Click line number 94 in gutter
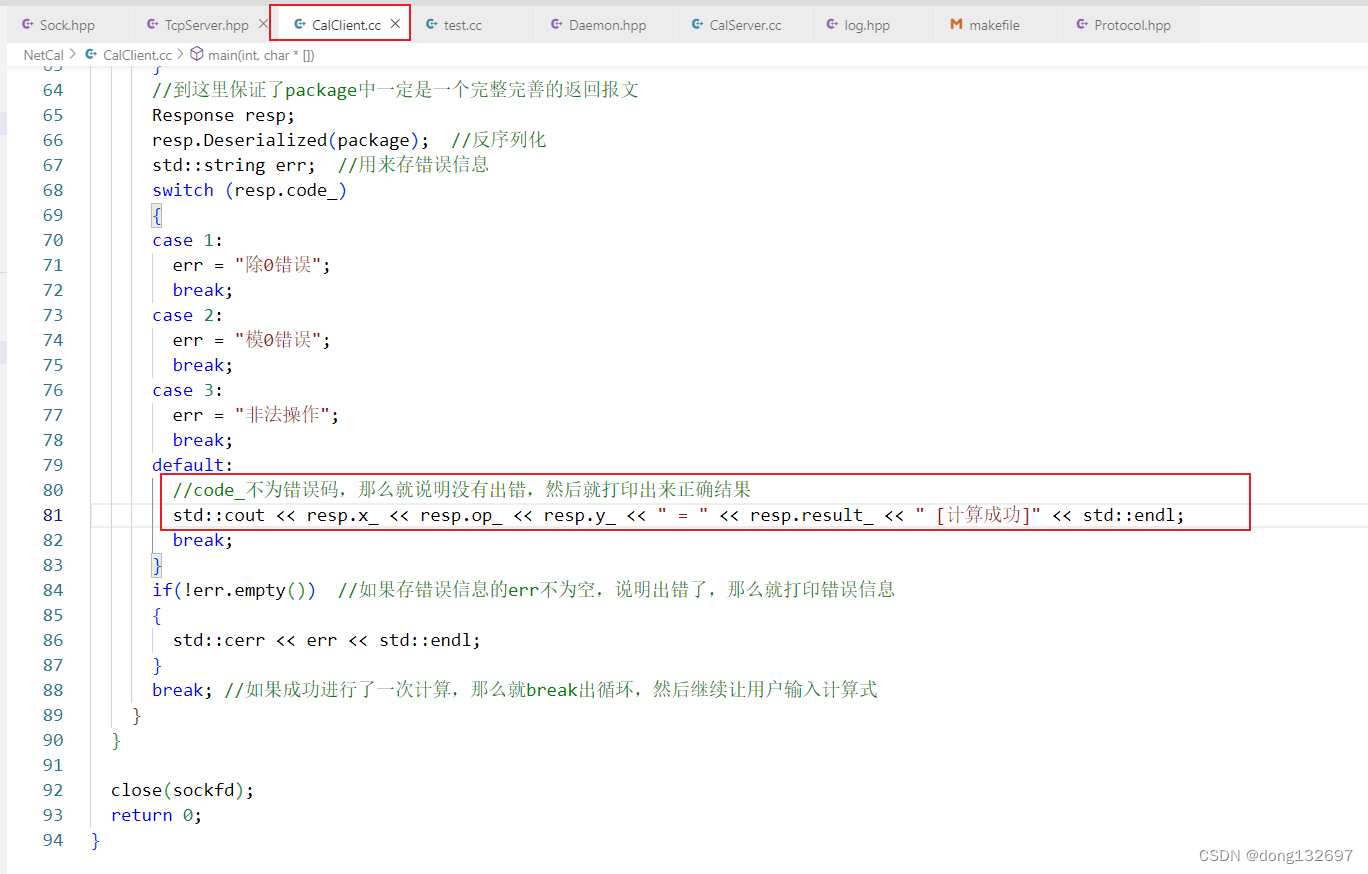This screenshot has width=1368, height=874. pos(52,840)
